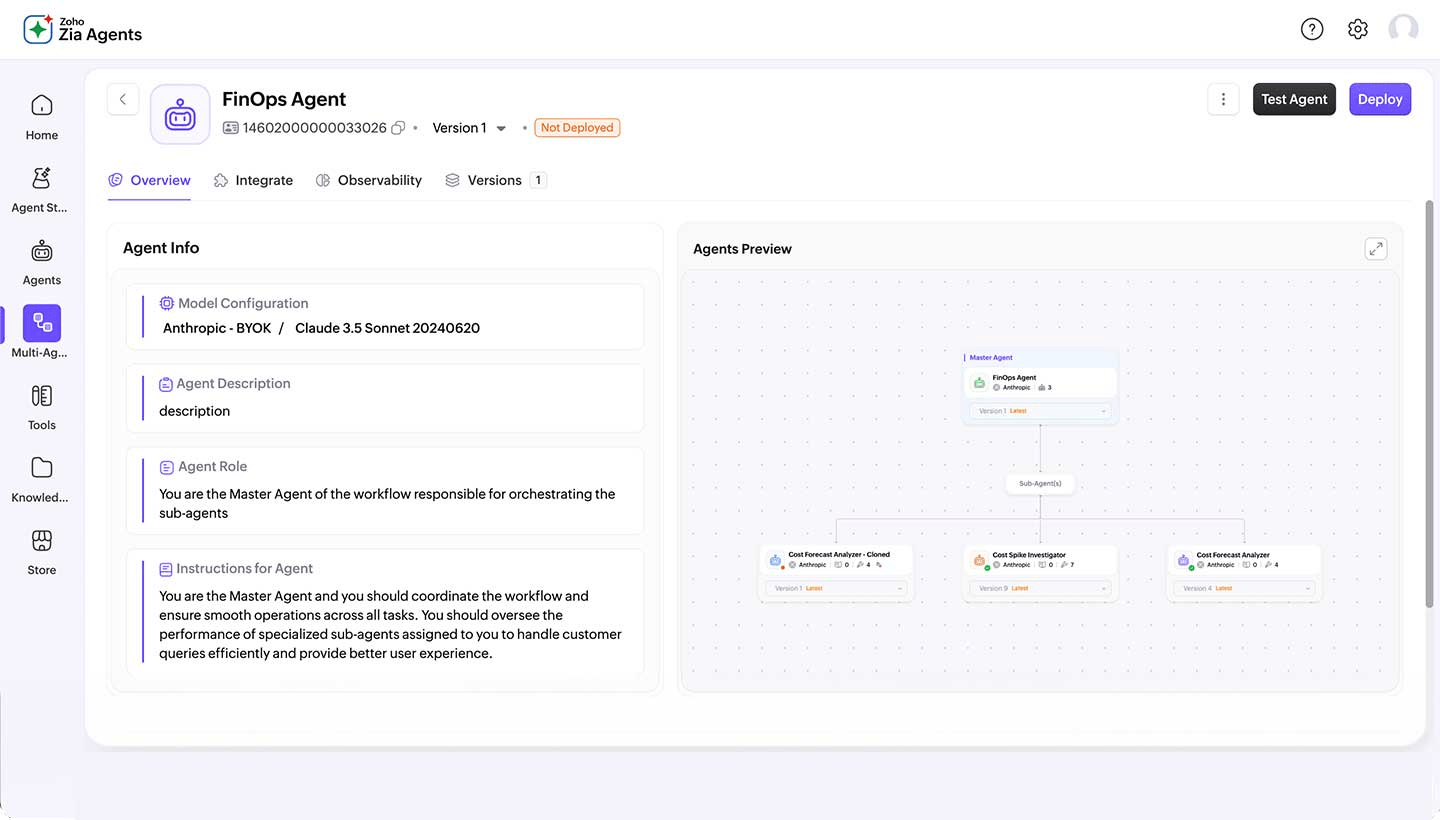Click the Cost Spike Investigator node title
Viewport: 1440px width, 820px height.
coord(1029,555)
